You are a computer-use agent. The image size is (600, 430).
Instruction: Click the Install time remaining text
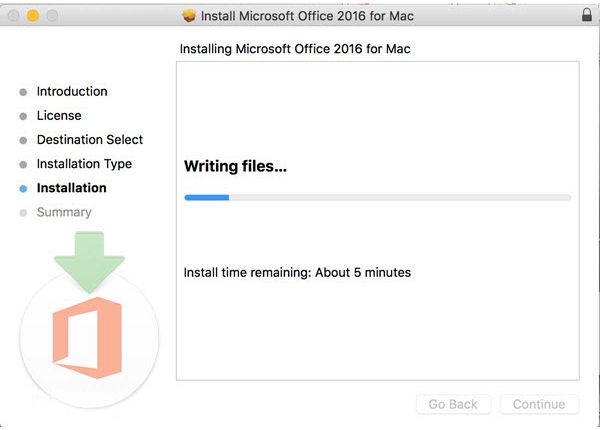click(297, 272)
